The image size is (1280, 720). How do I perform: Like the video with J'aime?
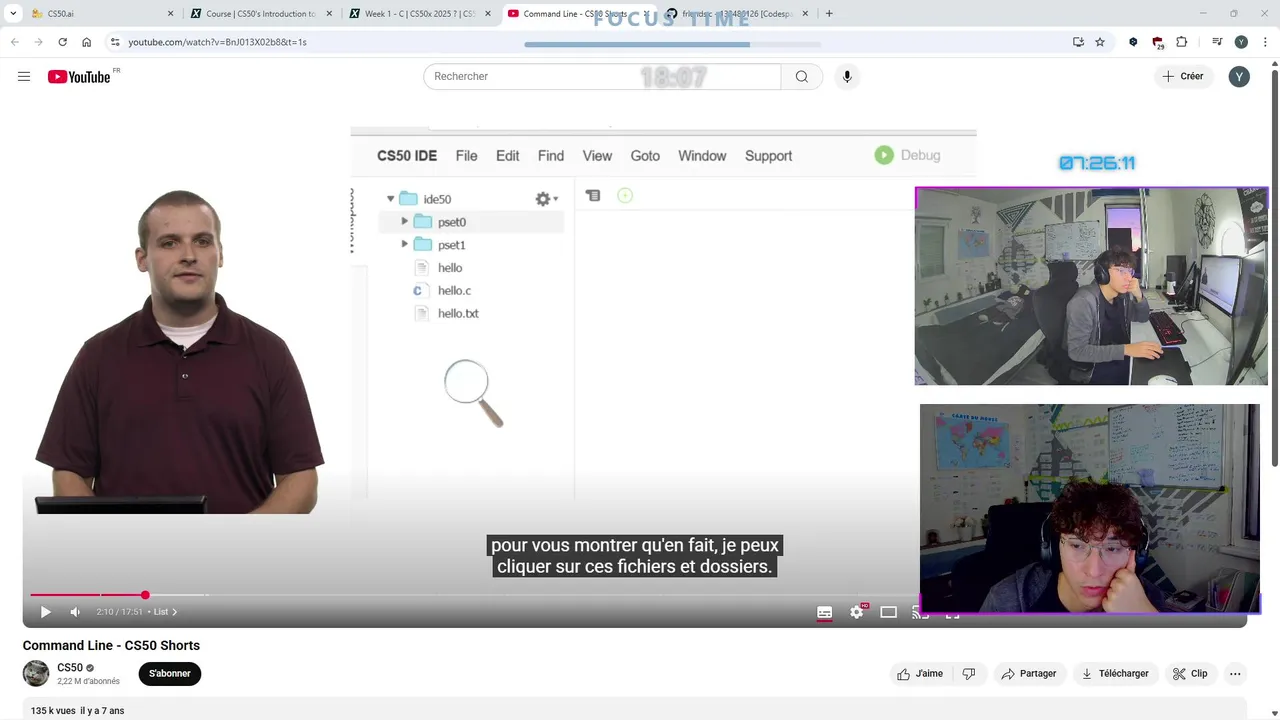920,674
